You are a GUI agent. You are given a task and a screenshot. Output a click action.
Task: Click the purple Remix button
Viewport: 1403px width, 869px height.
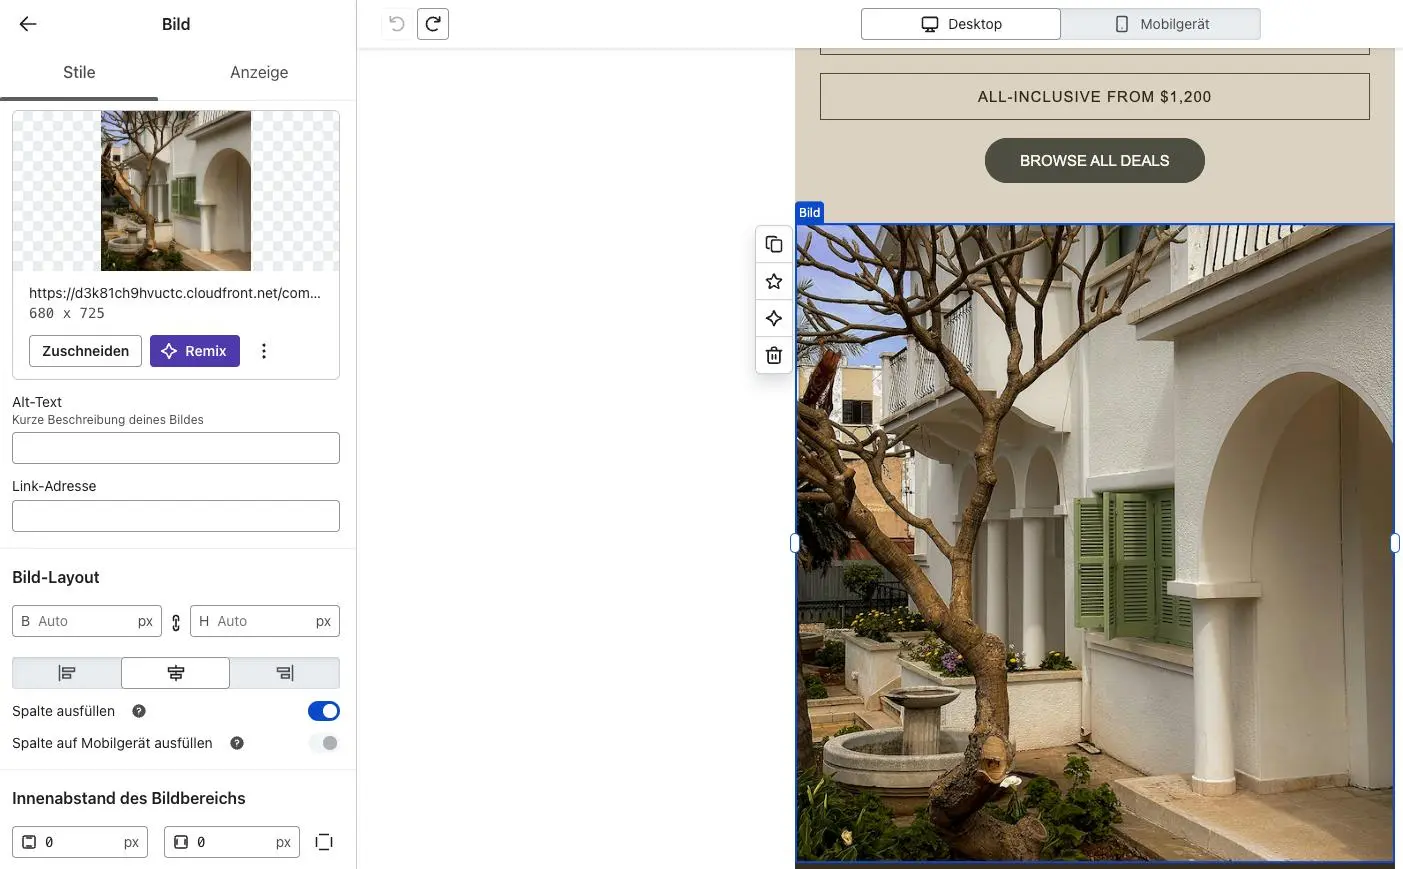click(195, 351)
